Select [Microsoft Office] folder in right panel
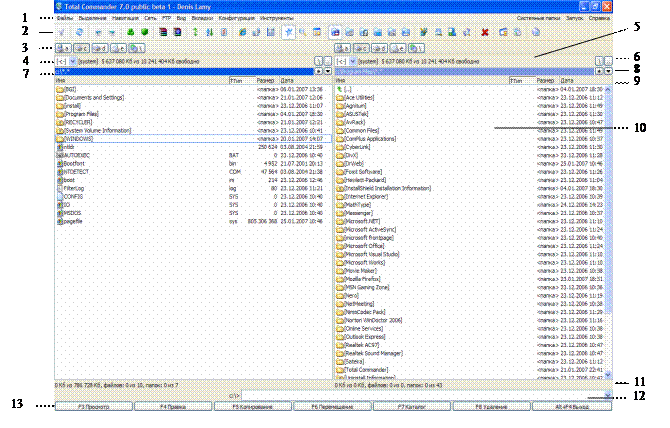The image size is (670, 428). coord(470,246)
